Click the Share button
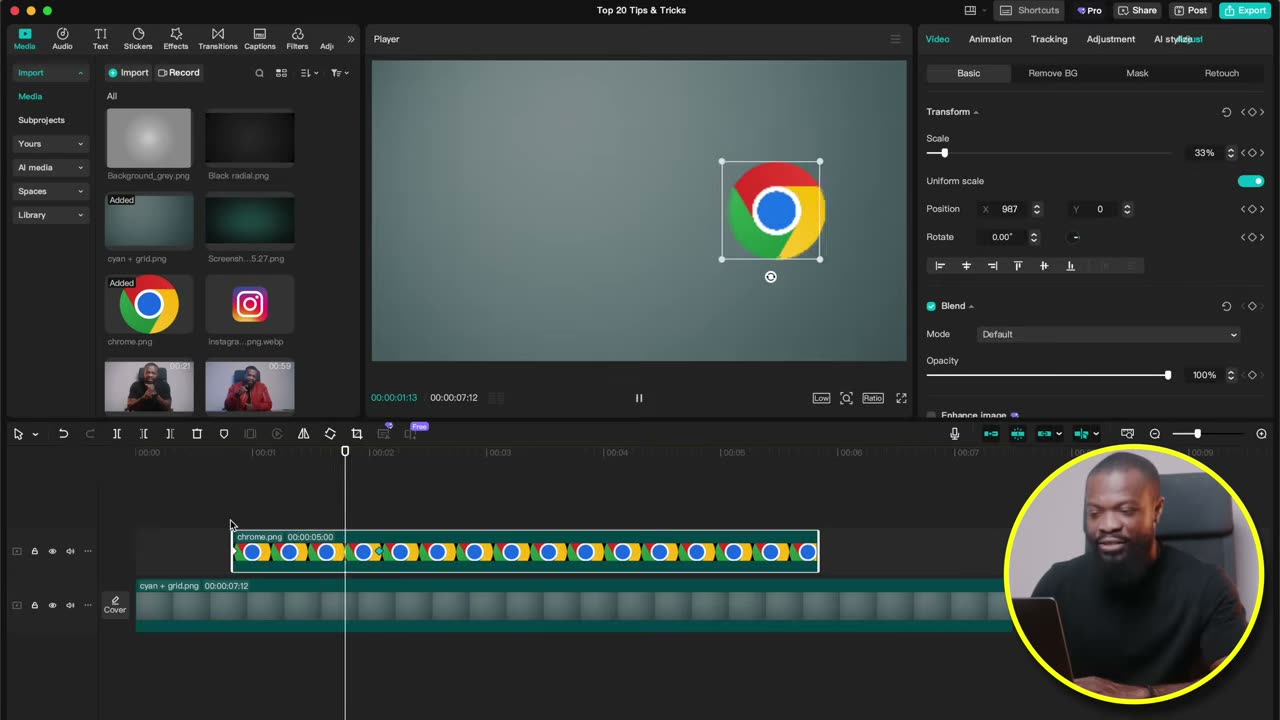1280x720 pixels. pyautogui.click(x=1138, y=10)
